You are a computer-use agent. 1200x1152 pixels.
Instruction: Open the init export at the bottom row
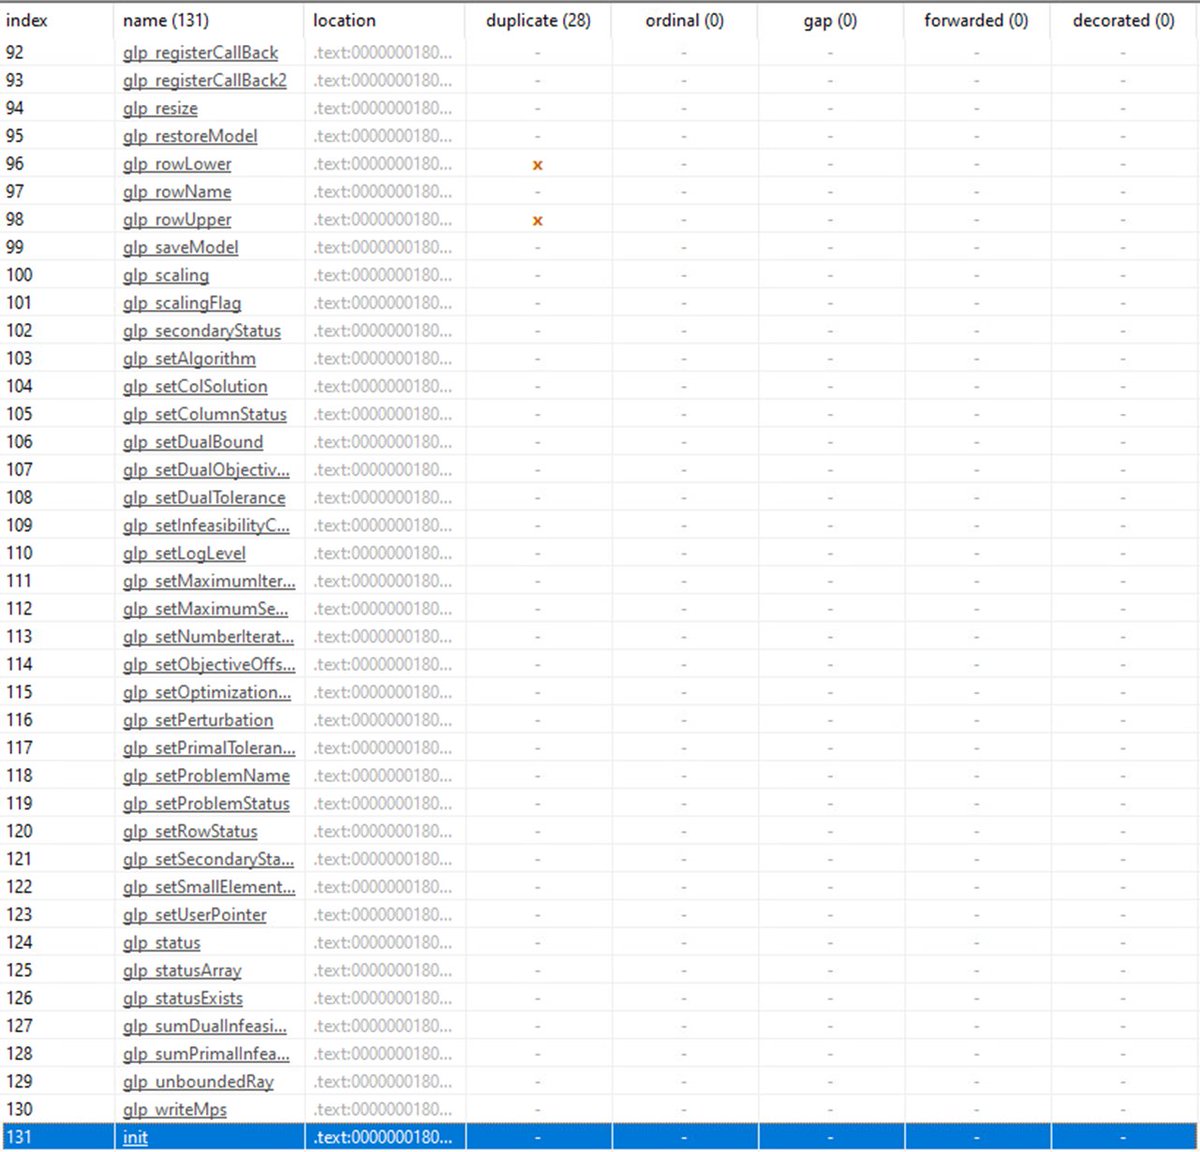coord(134,1137)
